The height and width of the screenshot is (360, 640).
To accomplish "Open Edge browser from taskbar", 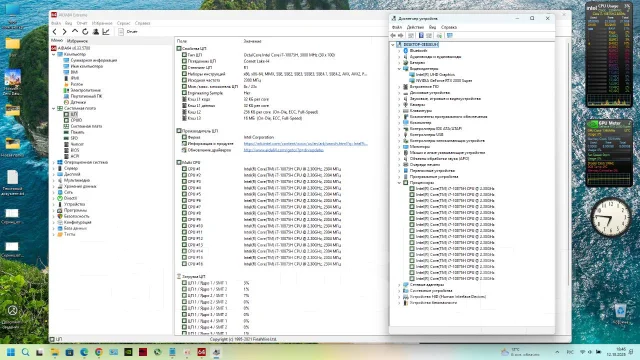I will (x=84, y=352).
